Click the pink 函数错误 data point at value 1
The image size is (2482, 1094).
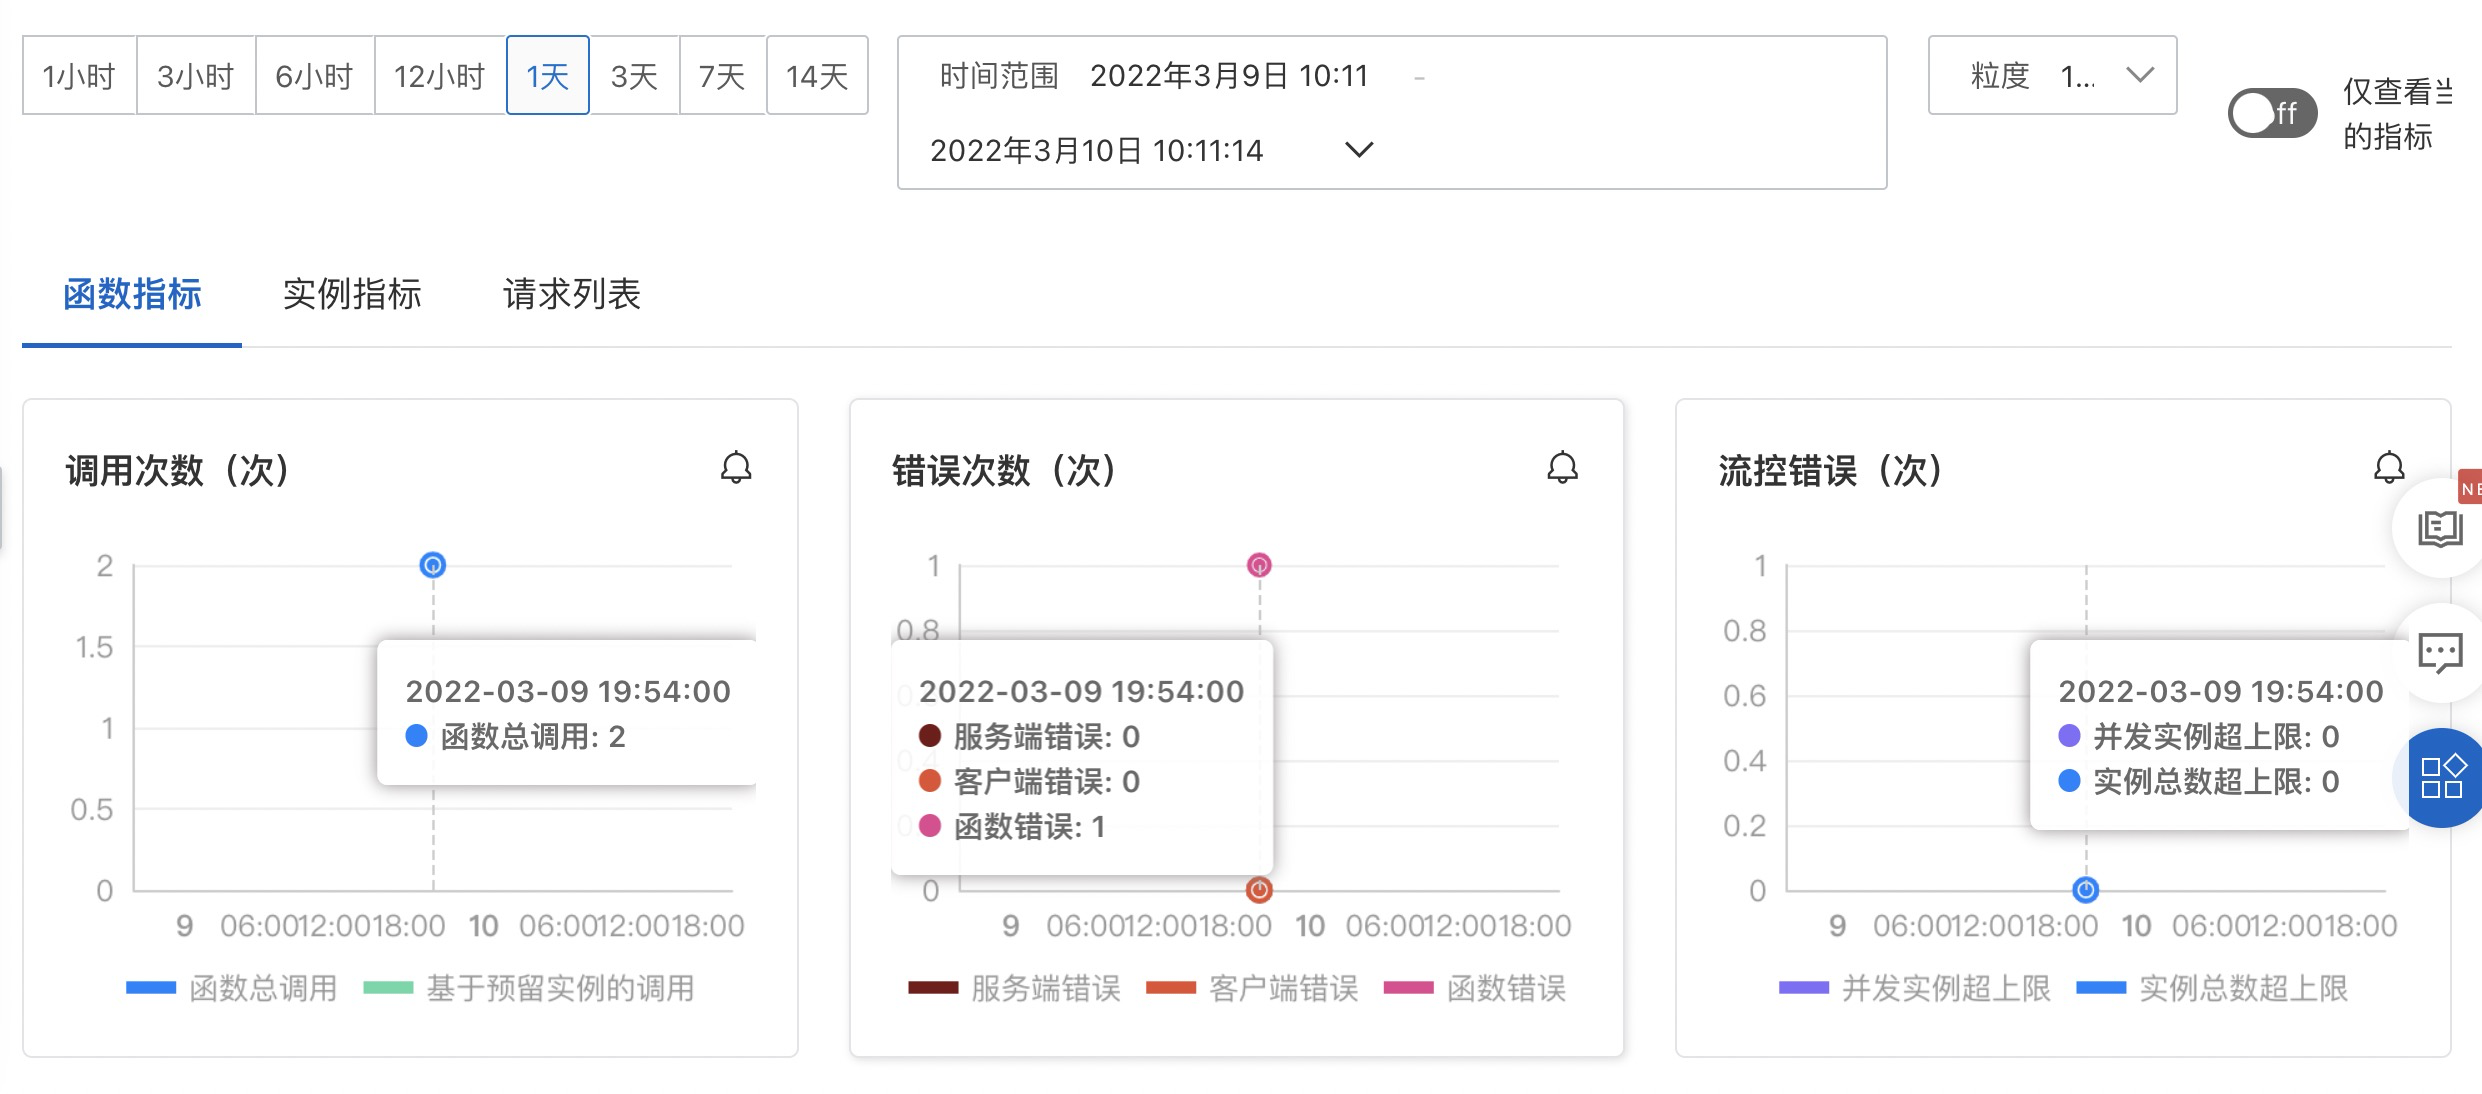pos(1259,565)
